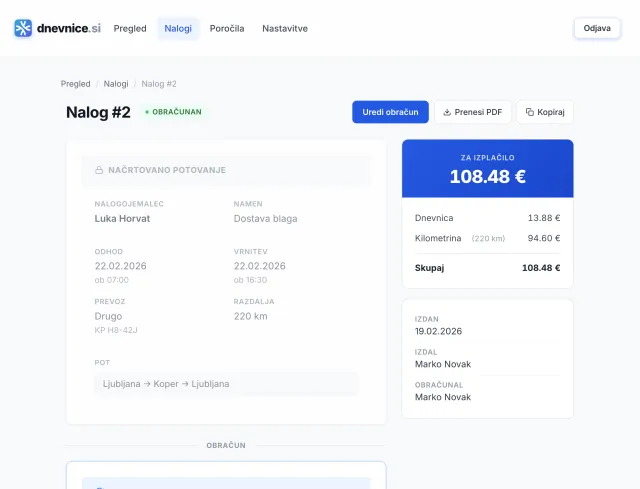Screen dimensions: 640x489
Task: Click the Obračunan status badge
Action: pyautogui.click(x=174, y=112)
